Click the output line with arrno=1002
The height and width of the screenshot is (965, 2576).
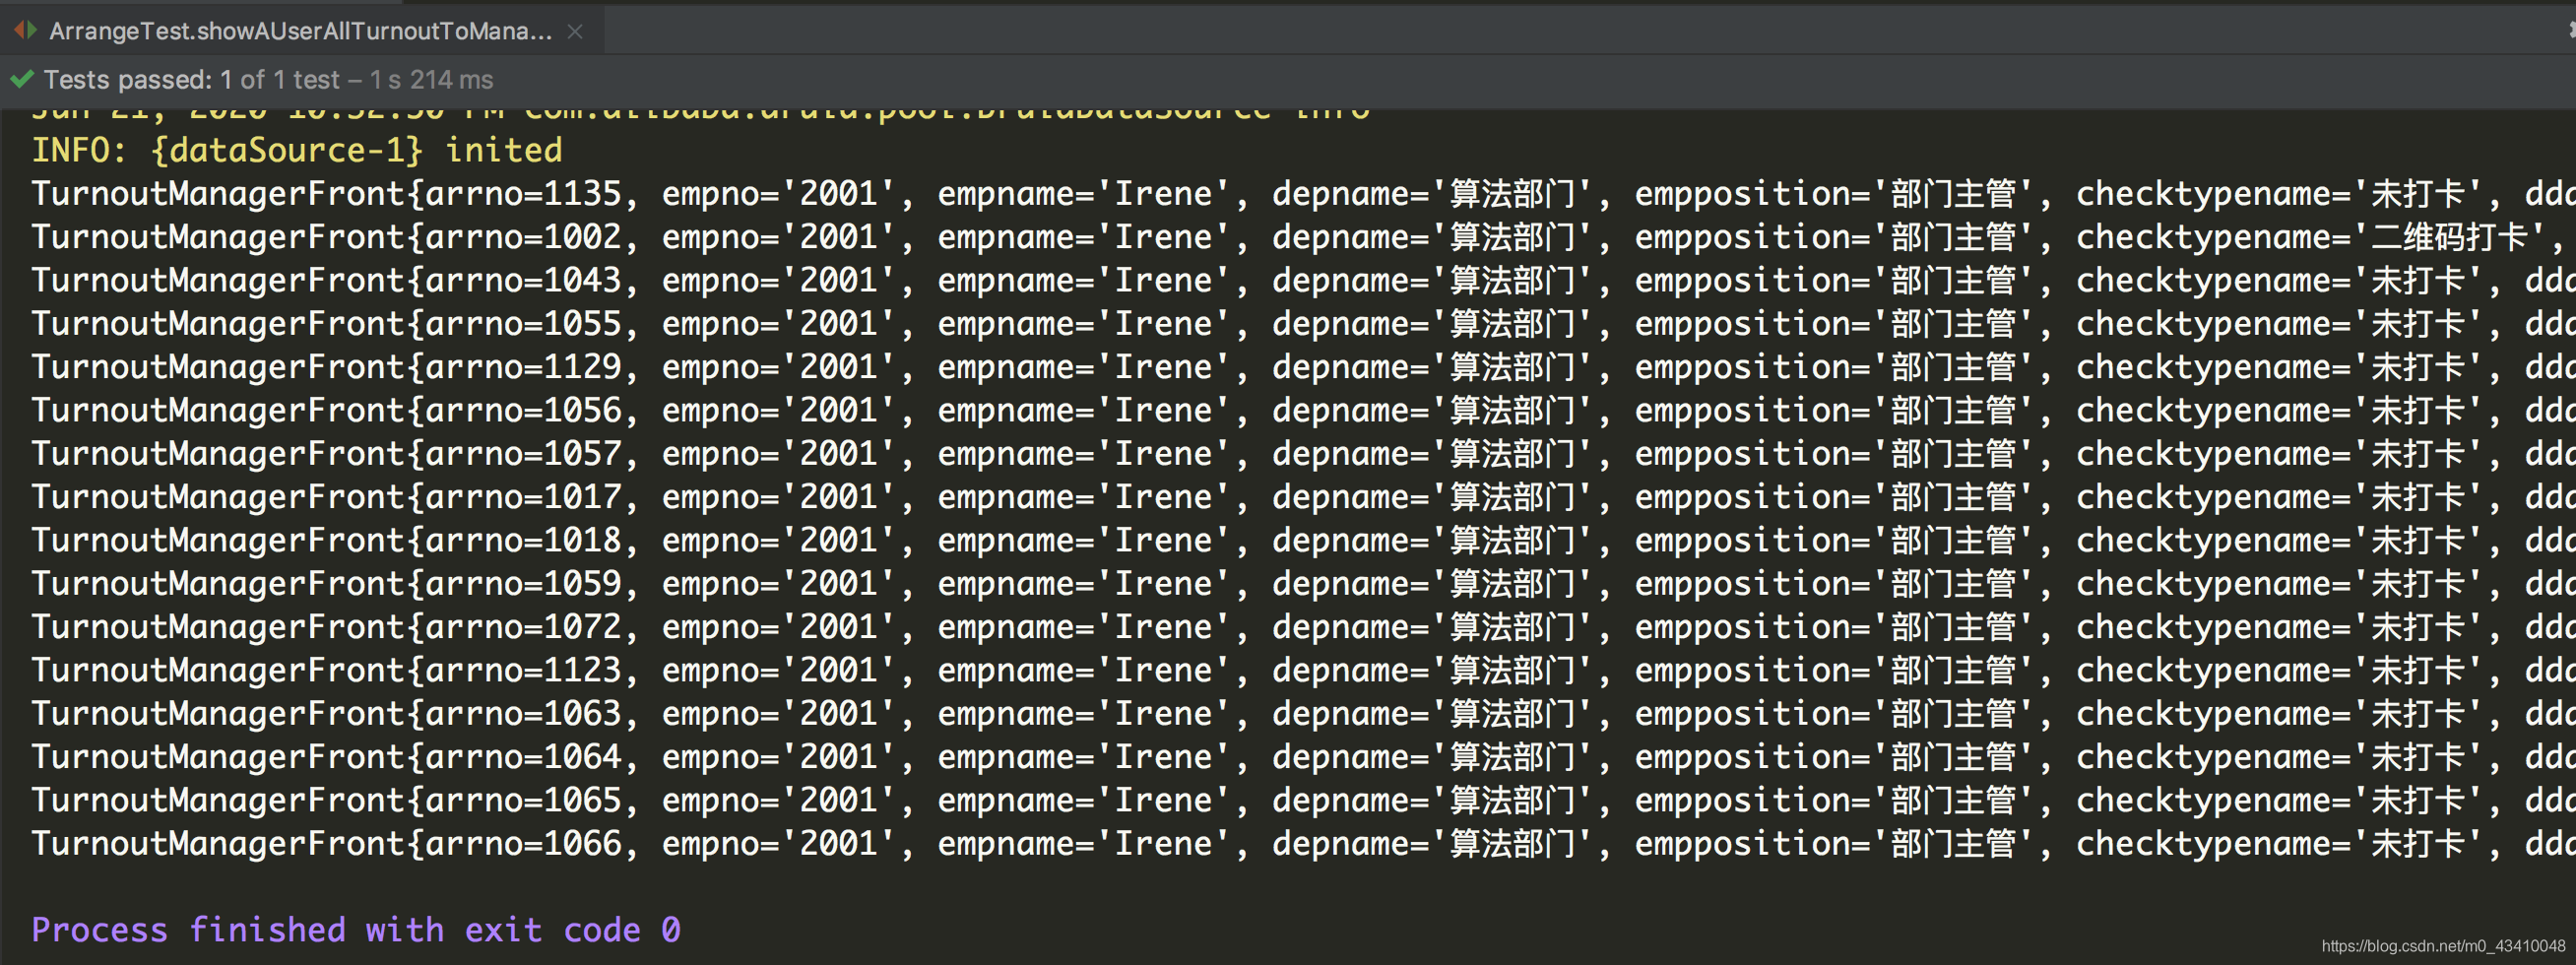coord(1303,237)
